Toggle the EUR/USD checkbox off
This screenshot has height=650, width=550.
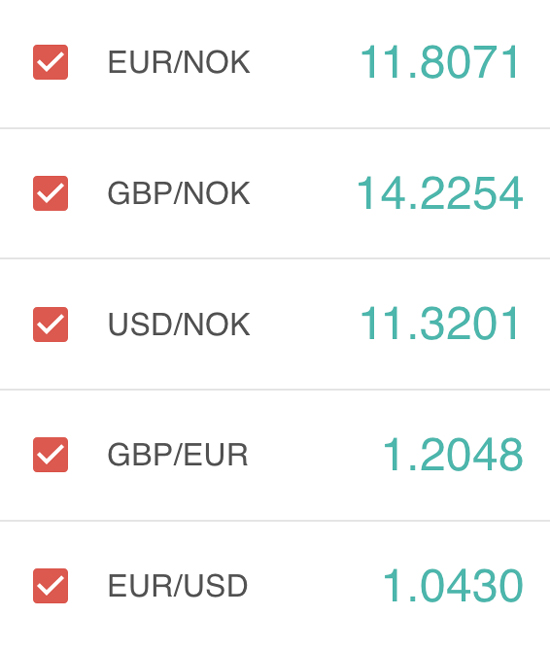click(x=51, y=585)
